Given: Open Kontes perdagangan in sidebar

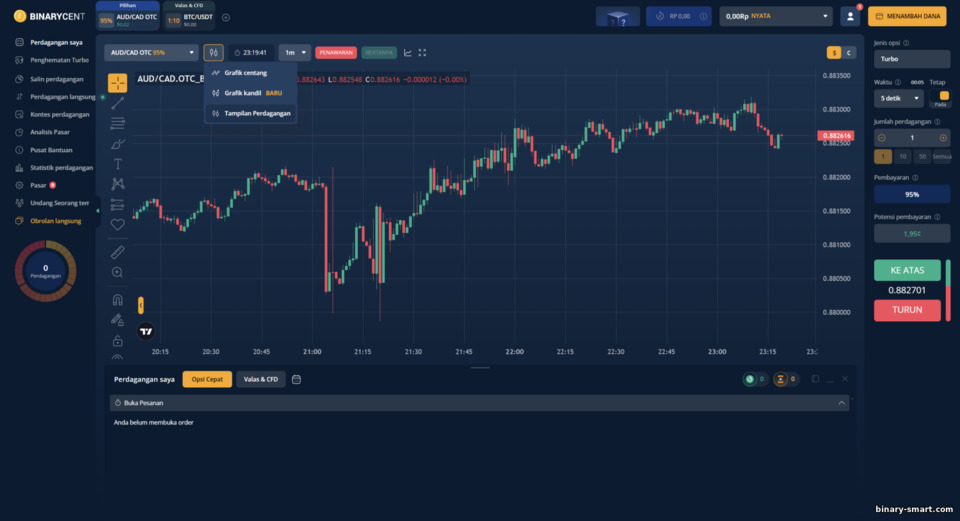Looking at the screenshot, I should pyautogui.click(x=59, y=114).
